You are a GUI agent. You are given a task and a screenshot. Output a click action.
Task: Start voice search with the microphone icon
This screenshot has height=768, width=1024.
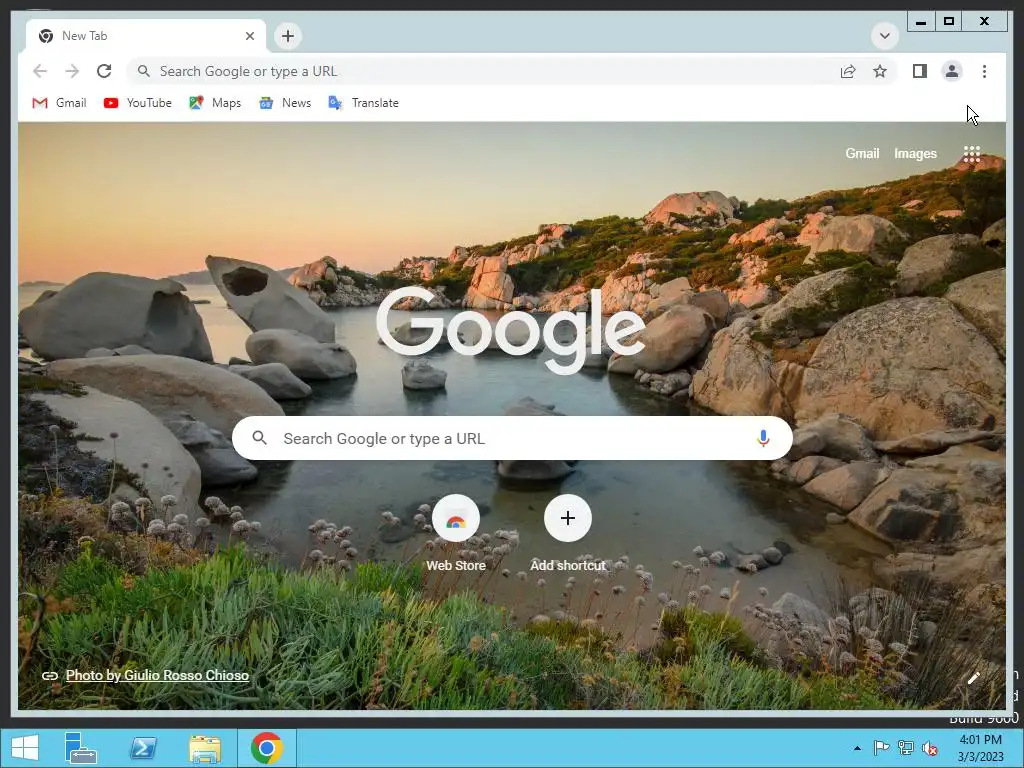coord(763,438)
